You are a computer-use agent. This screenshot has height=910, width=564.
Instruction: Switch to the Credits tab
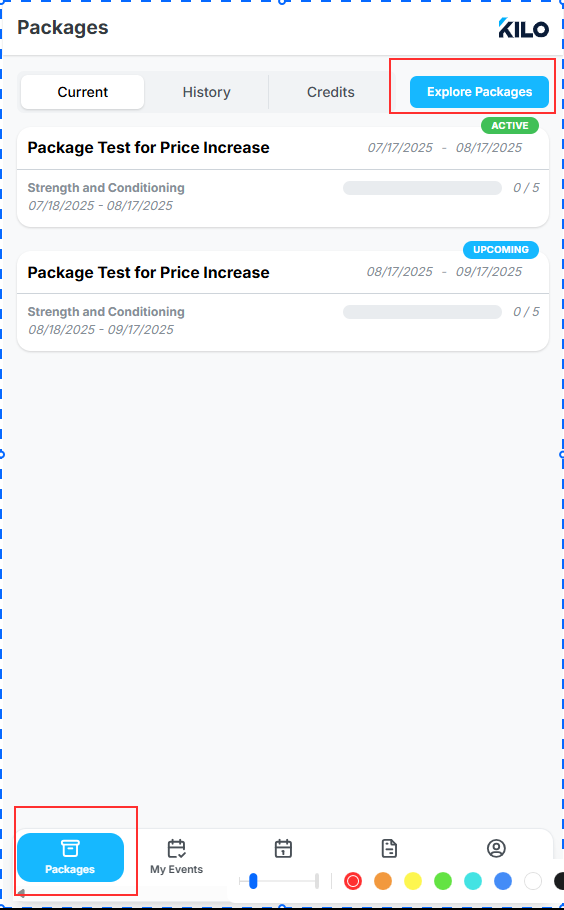click(x=331, y=92)
